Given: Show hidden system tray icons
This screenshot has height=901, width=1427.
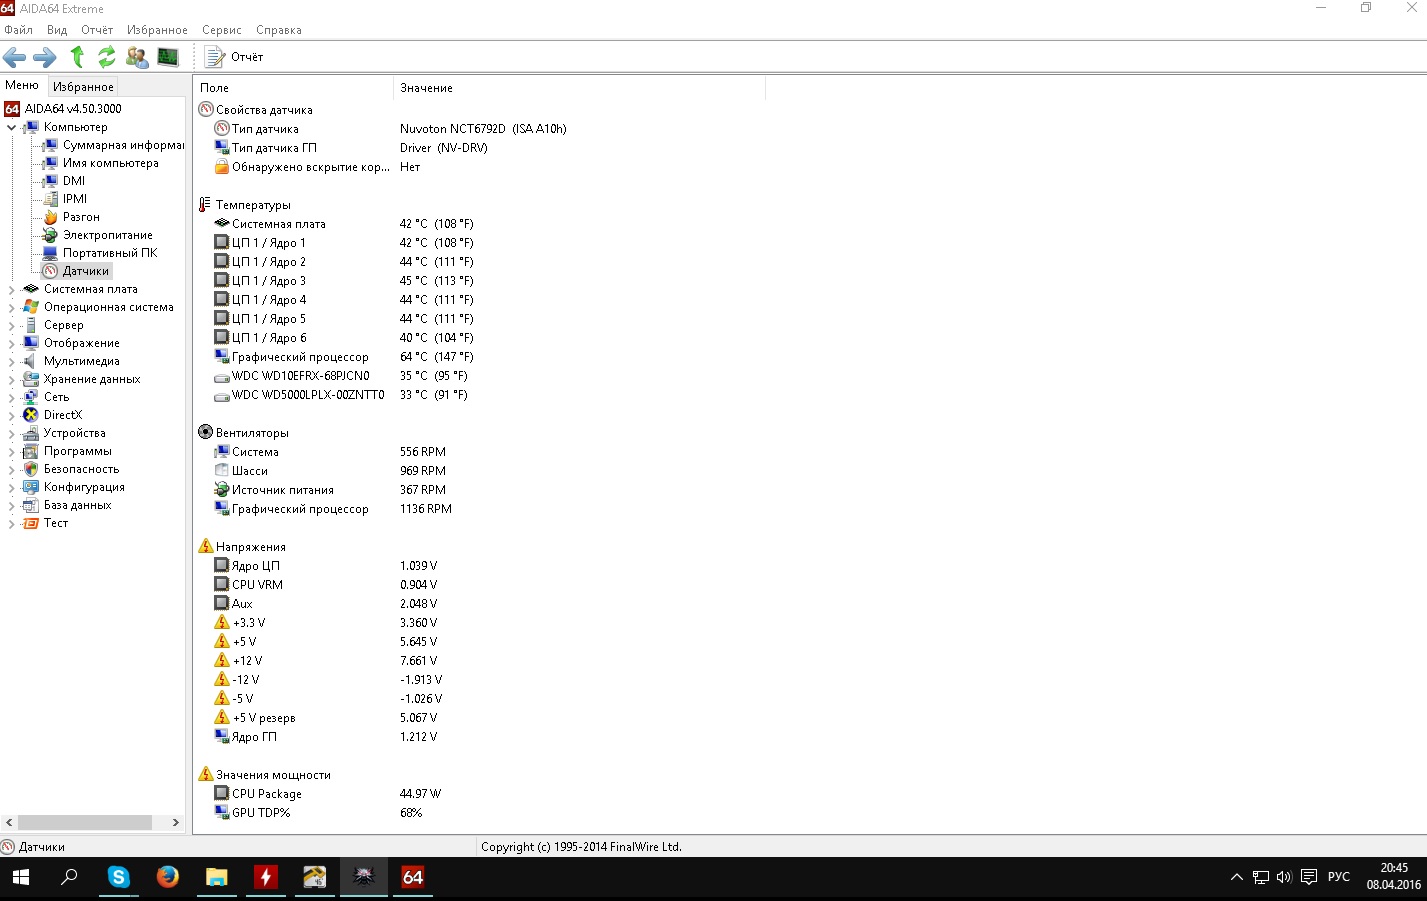Looking at the screenshot, I should click(x=1237, y=878).
